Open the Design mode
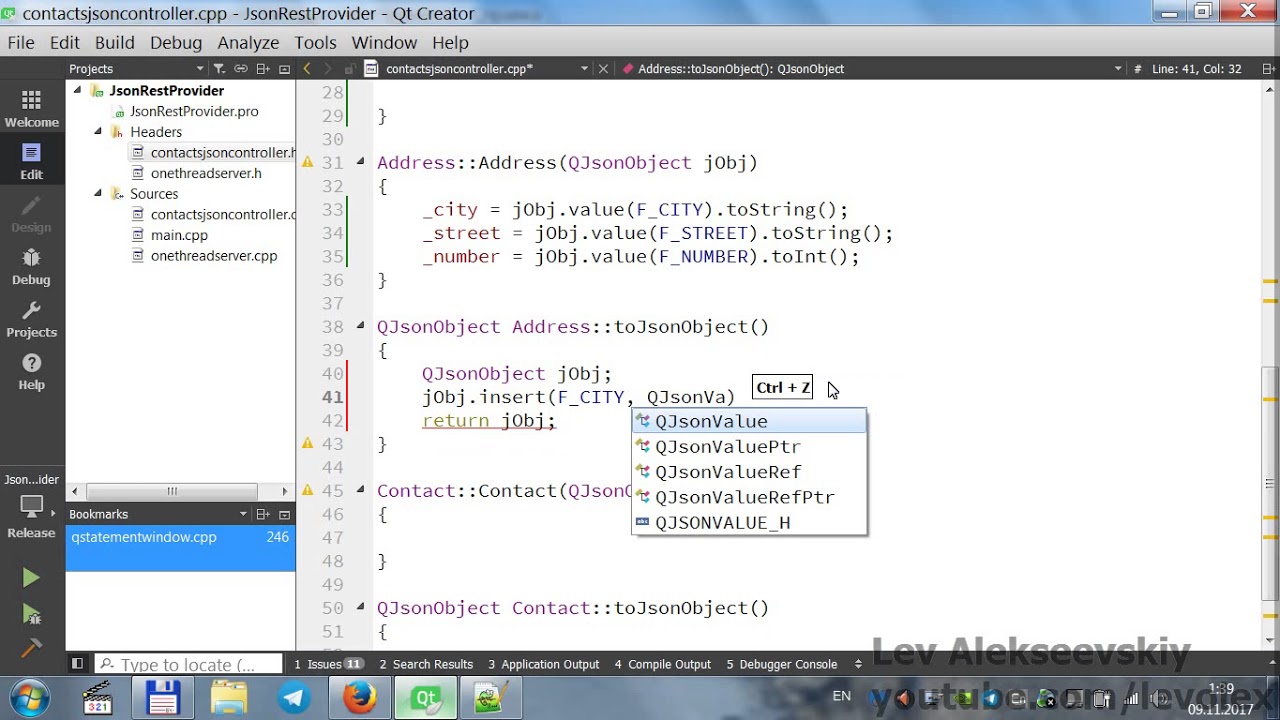The width and height of the screenshot is (1280, 720). [31, 215]
